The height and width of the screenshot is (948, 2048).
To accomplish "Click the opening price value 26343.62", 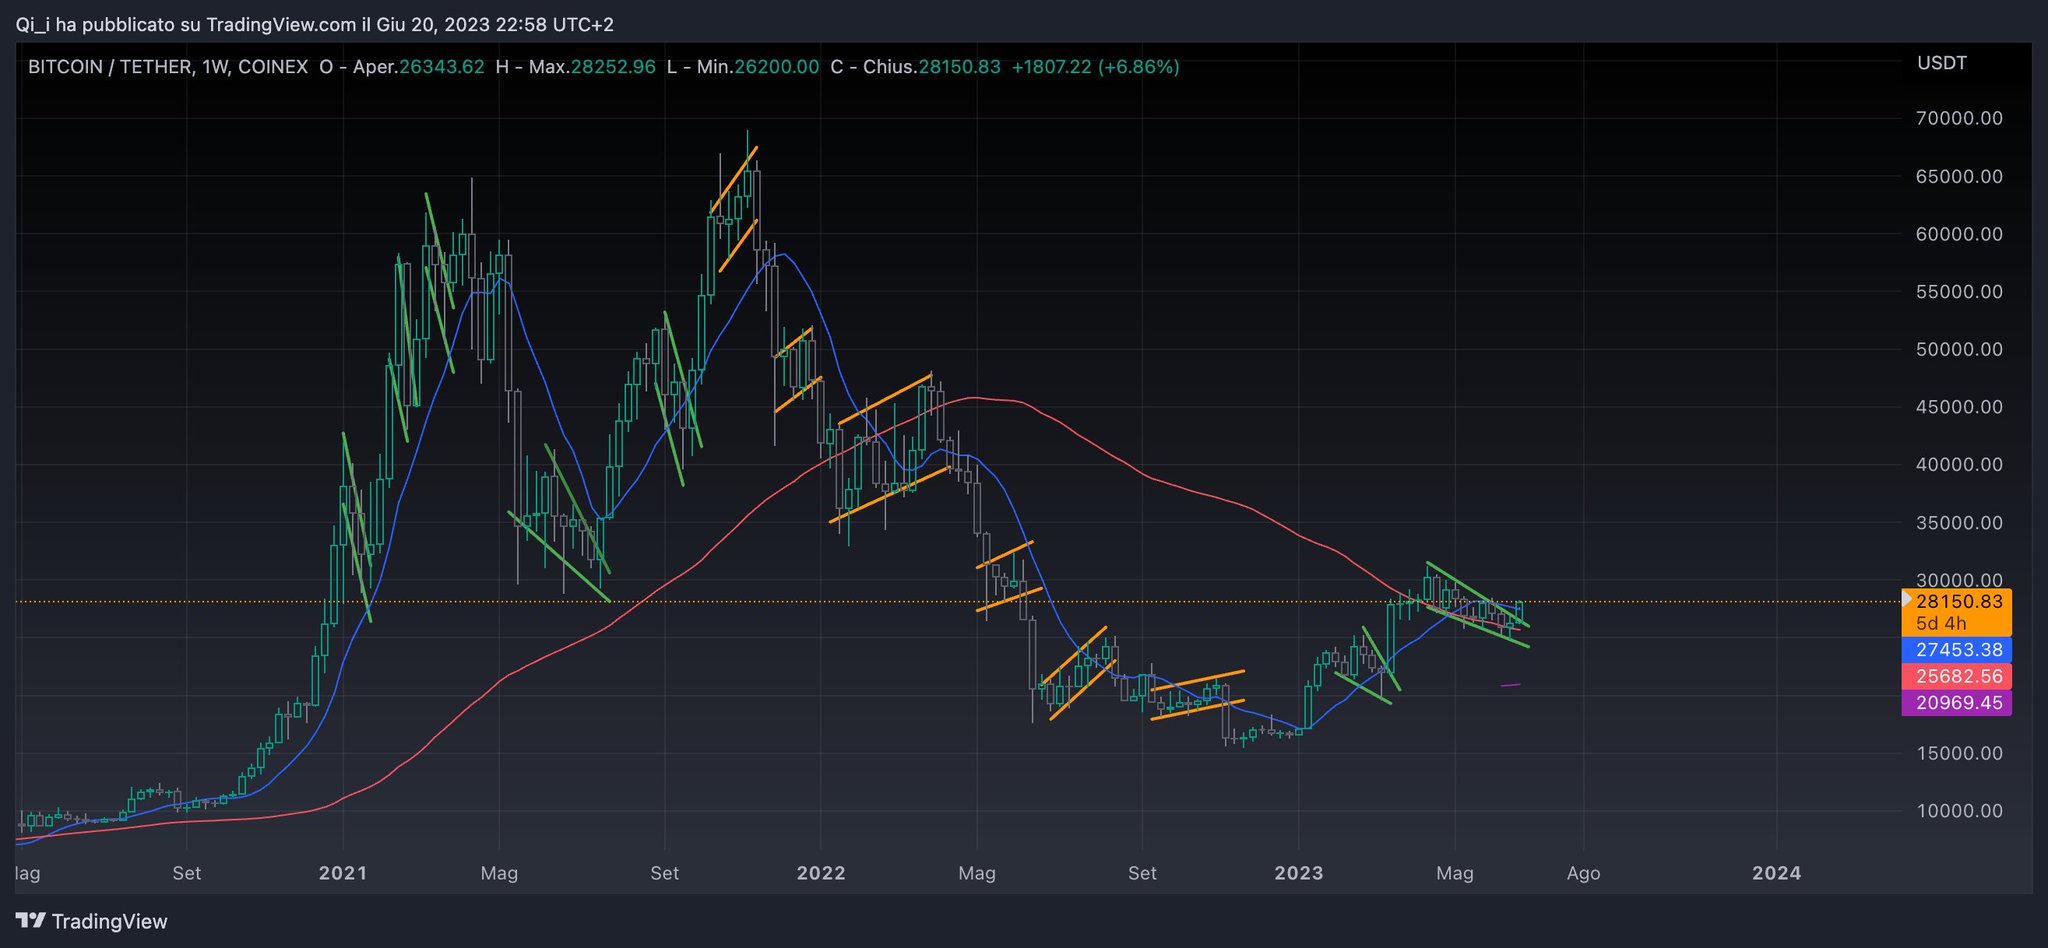I will tap(442, 67).
